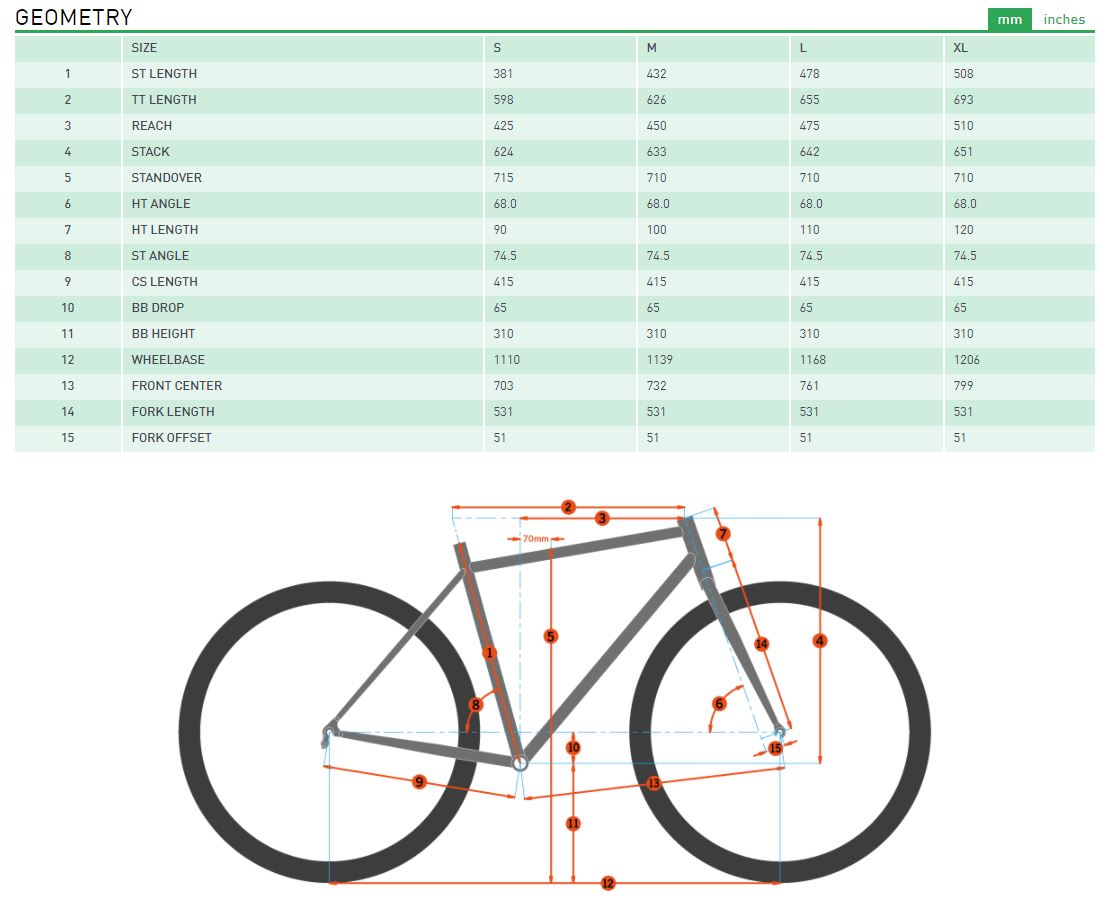Click fork length marker 14
This screenshot has height=923, width=1109.
point(761,643)
